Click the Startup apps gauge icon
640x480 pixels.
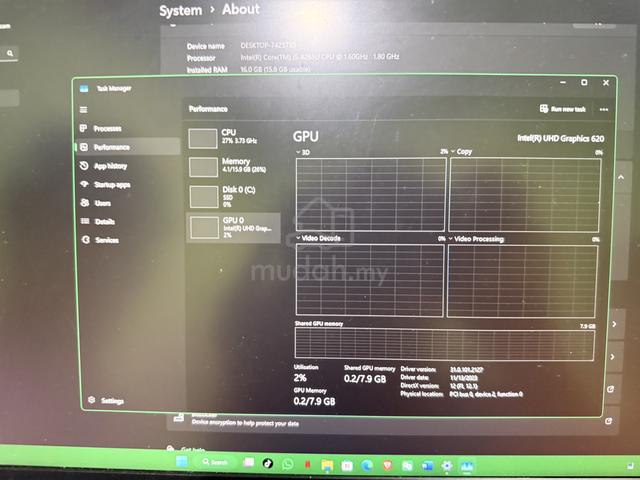[x=84, y=184]
